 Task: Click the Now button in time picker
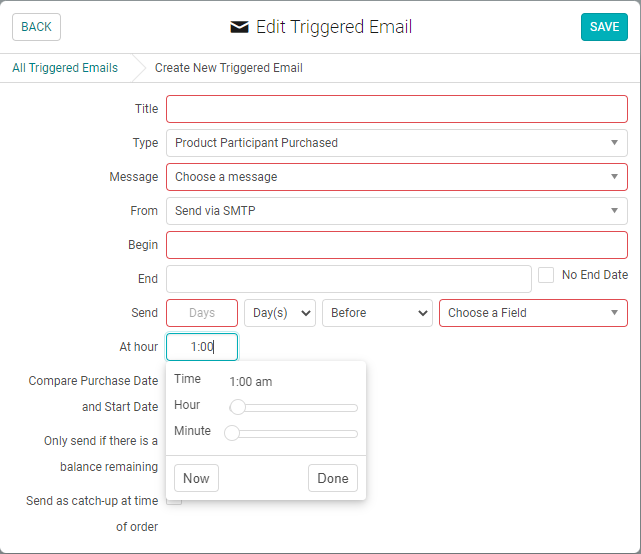(x=196, y=478)
